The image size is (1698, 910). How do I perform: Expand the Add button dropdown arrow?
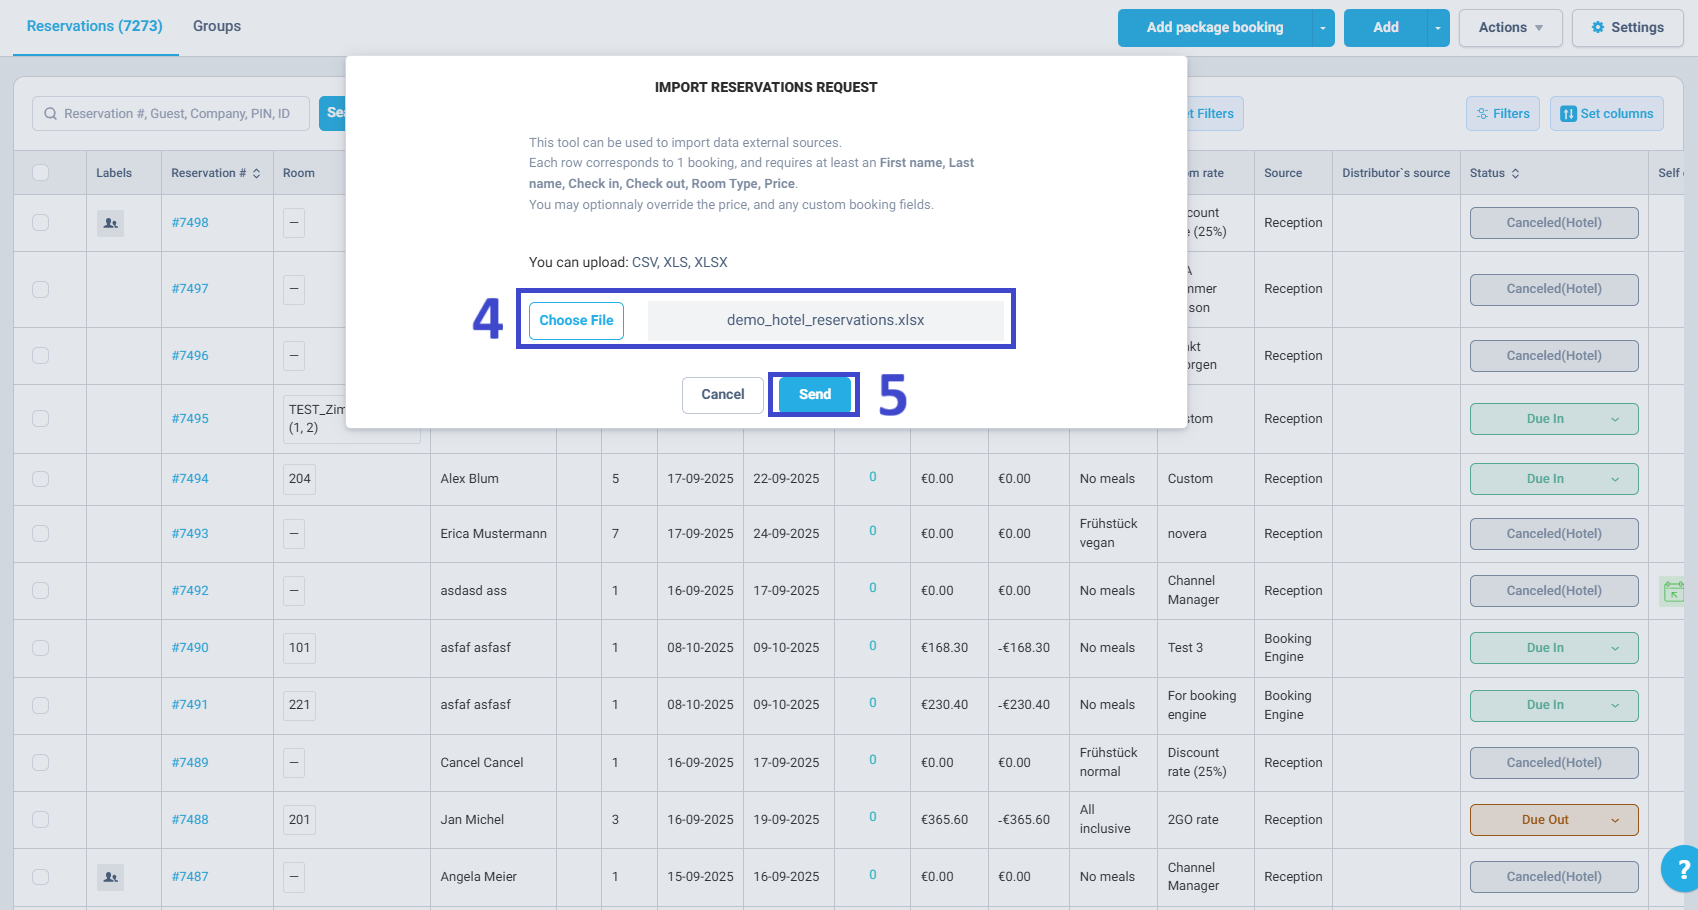[1438, 28]
